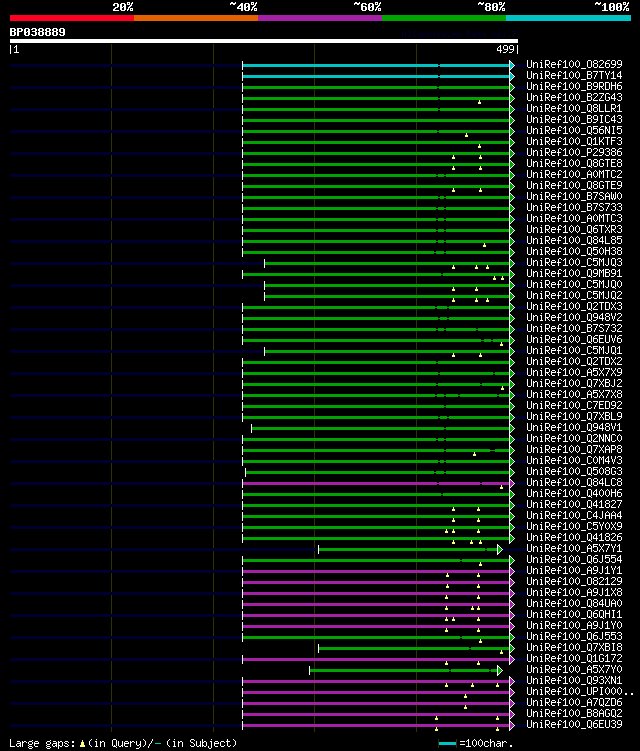Open the UniRef100_C5MJQ3 entry

574,262
